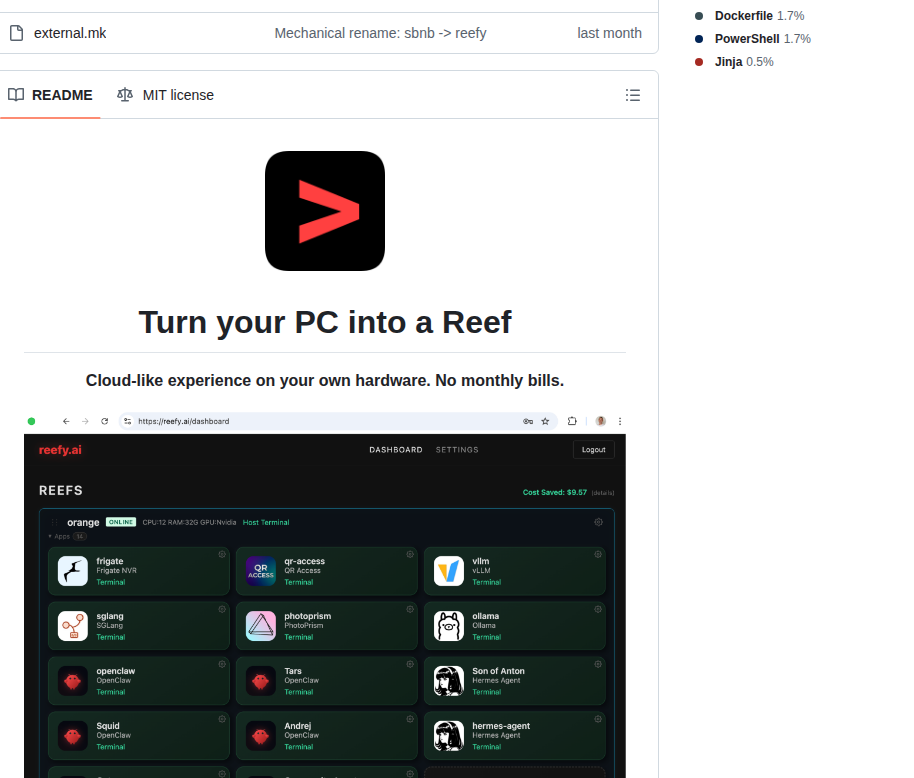Viewport: 914px width, 778px height.
Task: Click the red arrow Reefy logo image
Action: pyautogui.click(x=325, y=211)
